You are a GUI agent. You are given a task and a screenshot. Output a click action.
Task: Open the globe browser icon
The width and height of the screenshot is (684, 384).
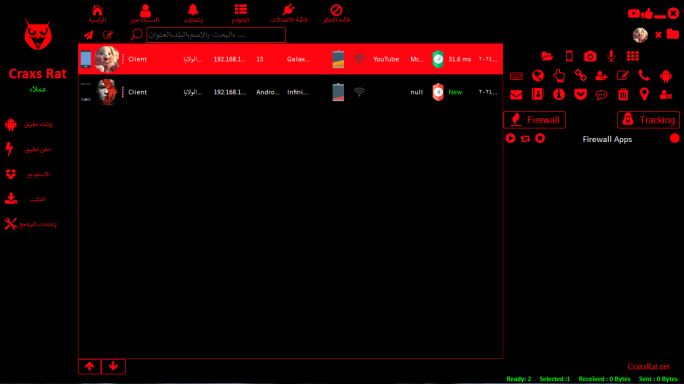tap(538, 76)
